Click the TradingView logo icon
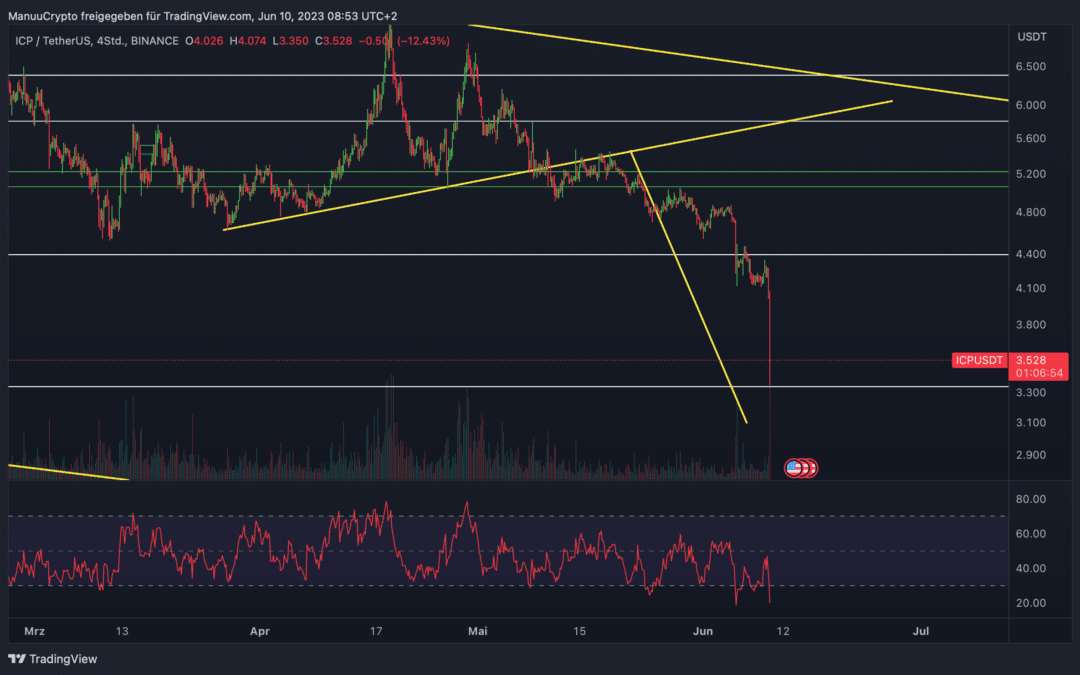 [17, 659]
